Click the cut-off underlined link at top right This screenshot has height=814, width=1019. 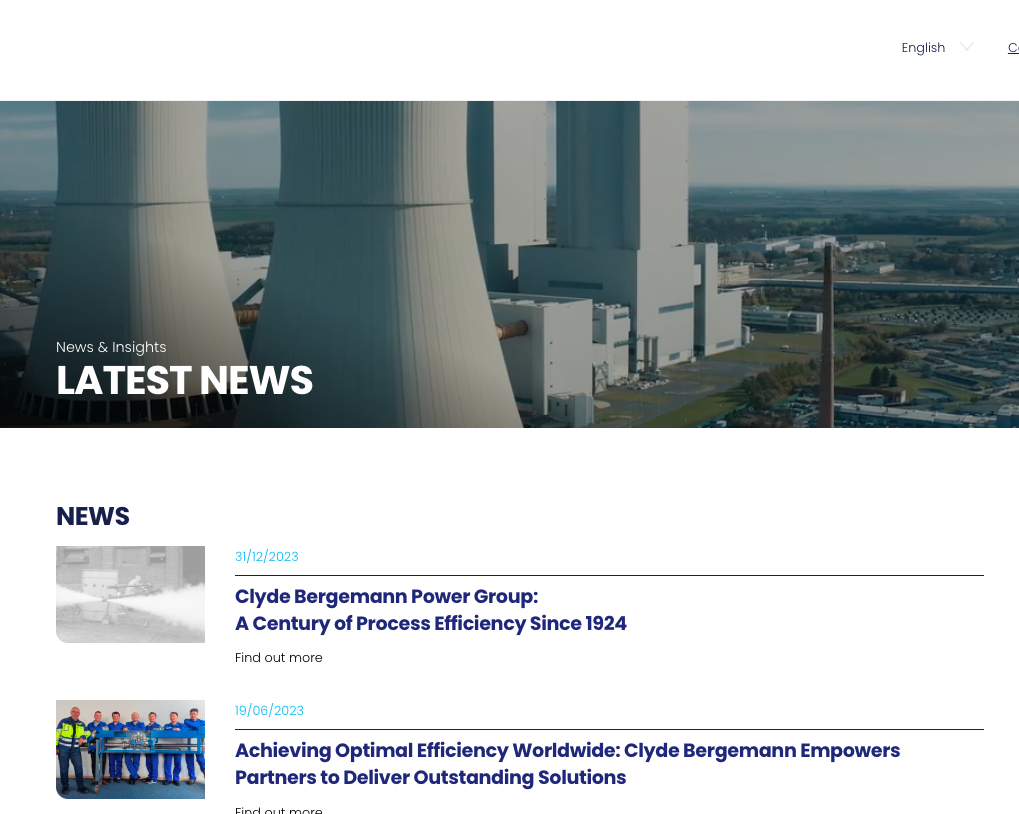click(x=1012, y=48)
